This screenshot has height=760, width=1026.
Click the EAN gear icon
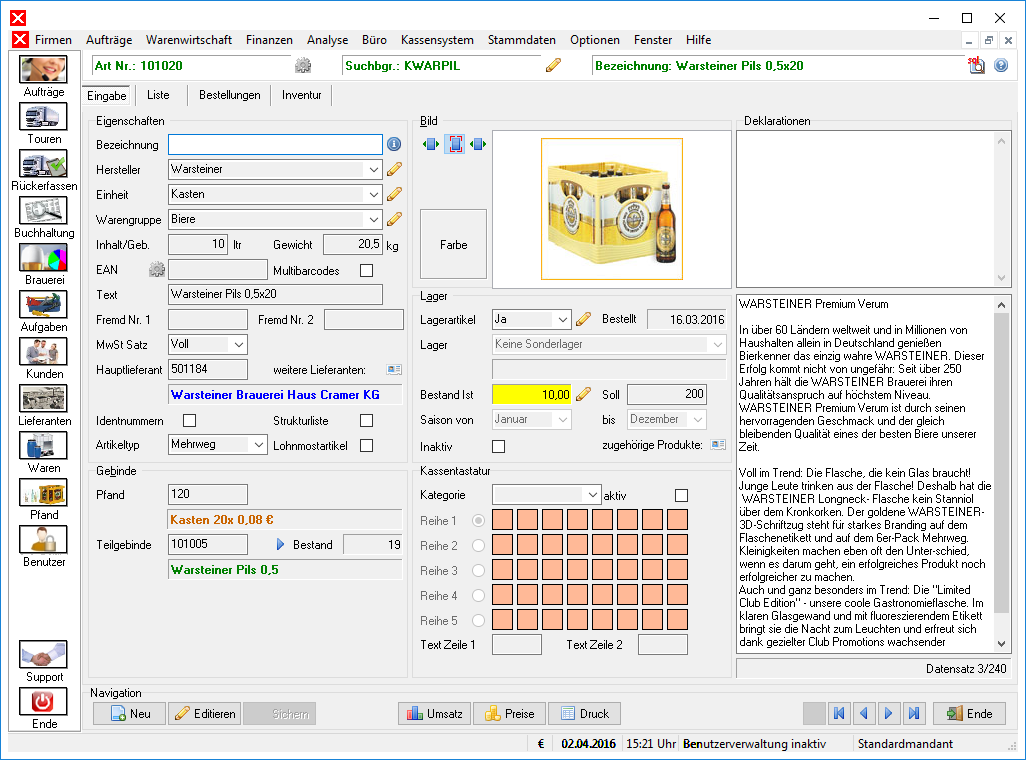(156, 270)
